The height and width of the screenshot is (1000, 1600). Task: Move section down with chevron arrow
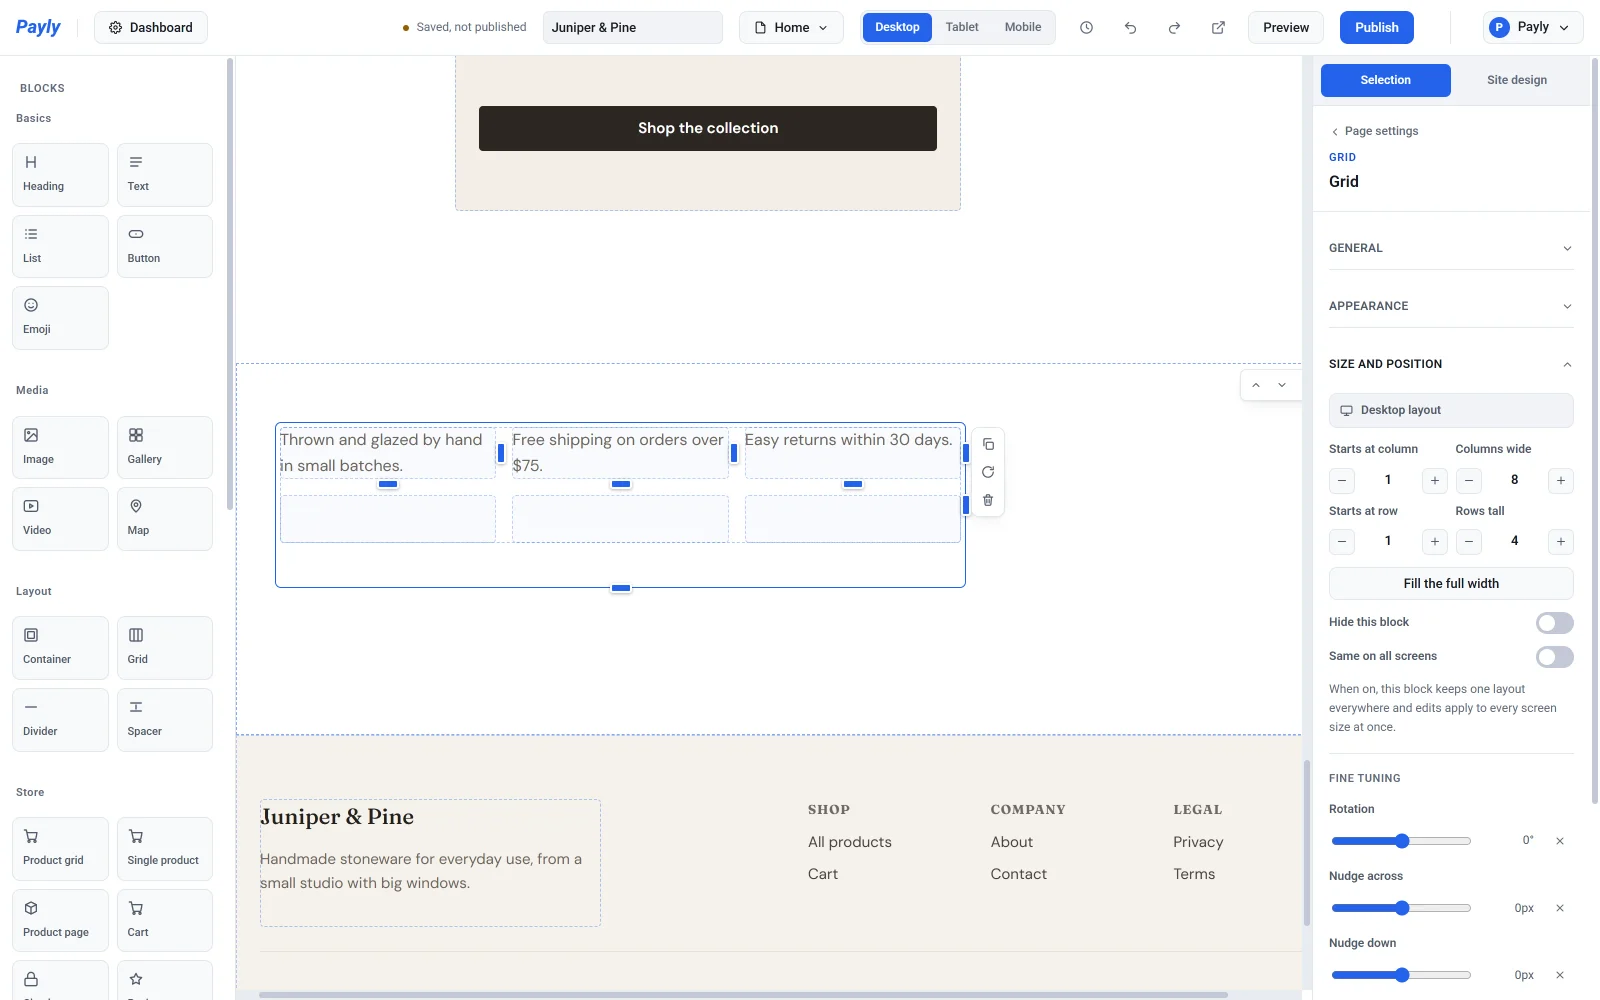click(x=1282, y=385)
